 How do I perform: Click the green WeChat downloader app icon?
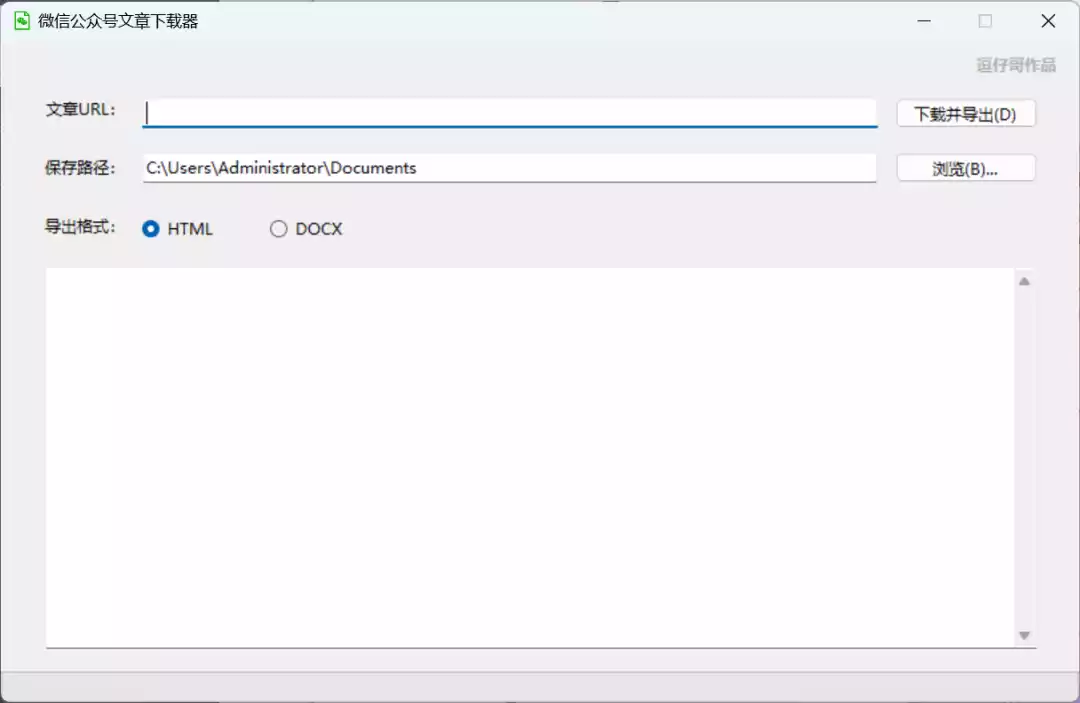[22, 21]
